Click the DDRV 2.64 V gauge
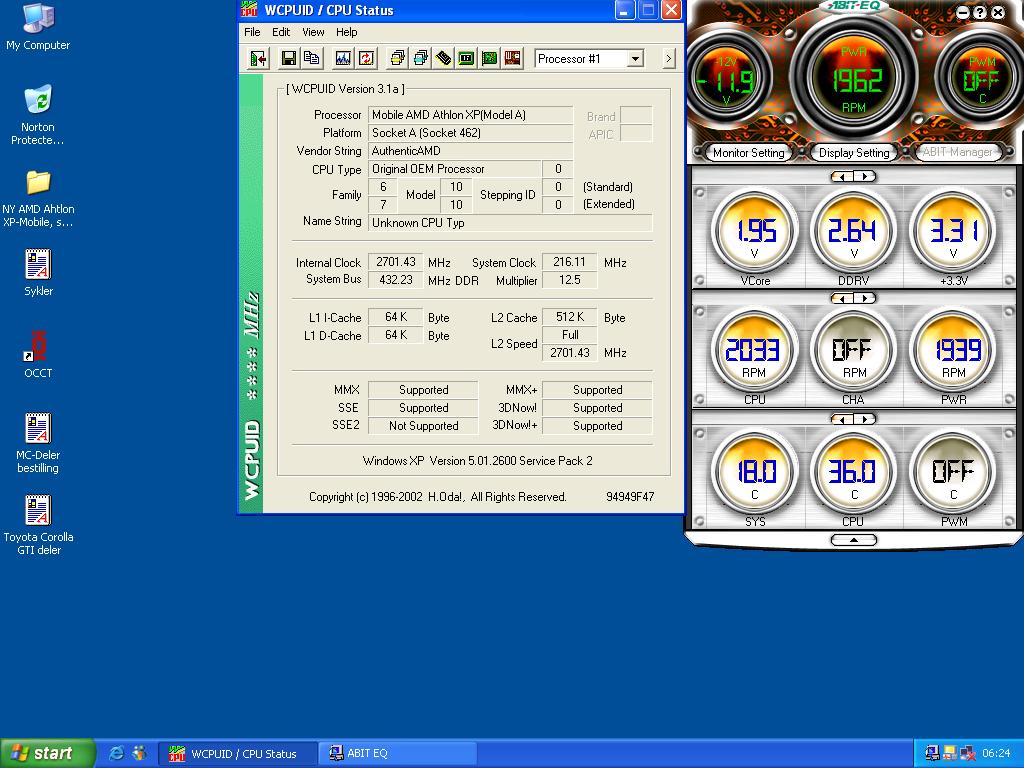This screenshot has width=1024, height=768. pyautogui.click(x=854, y=234)
